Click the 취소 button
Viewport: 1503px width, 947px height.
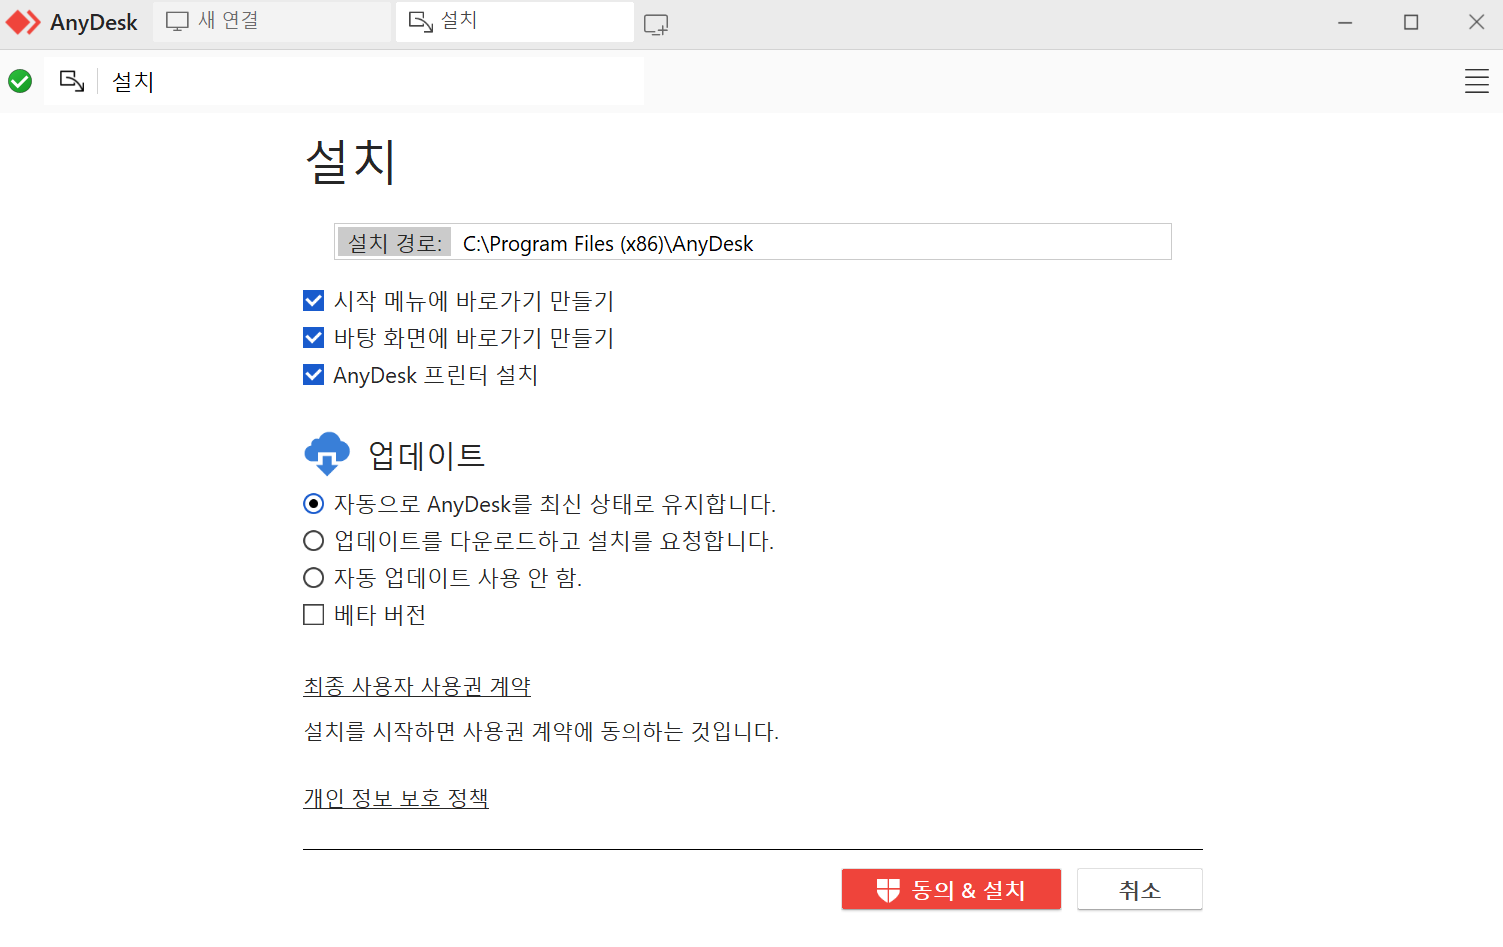(1139, 889)
